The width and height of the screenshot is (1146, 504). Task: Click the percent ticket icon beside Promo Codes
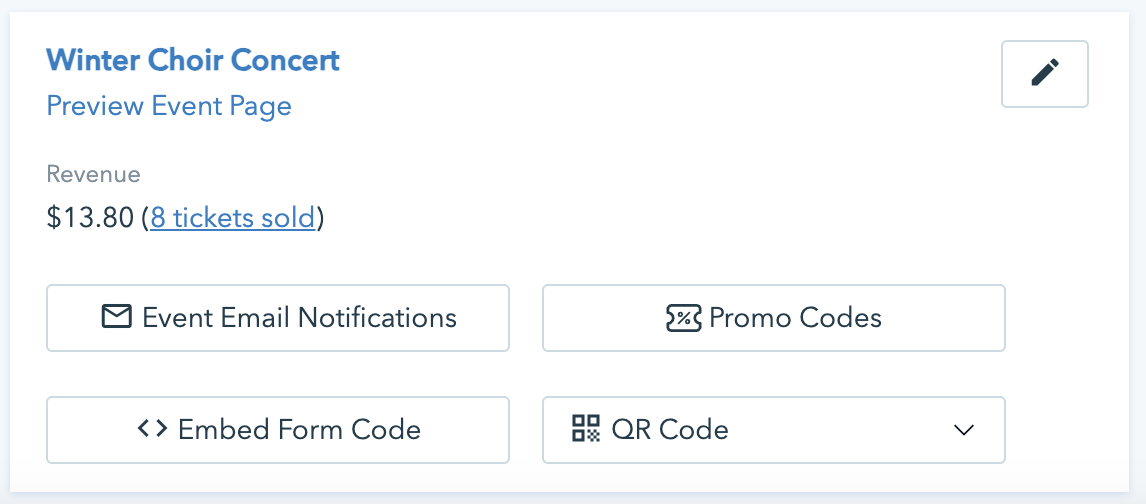click(683, 318)
